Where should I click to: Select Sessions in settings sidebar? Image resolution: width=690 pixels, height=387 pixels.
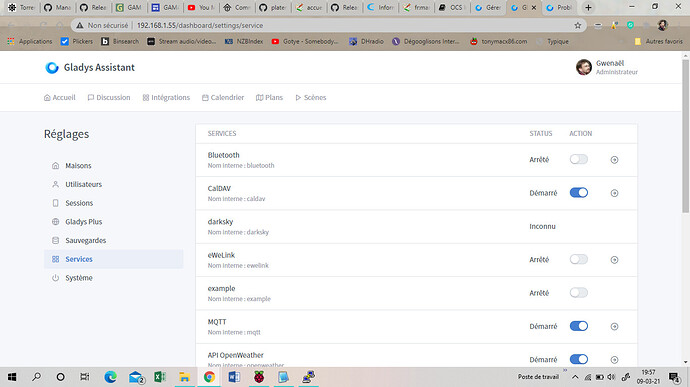pos(114,203)
